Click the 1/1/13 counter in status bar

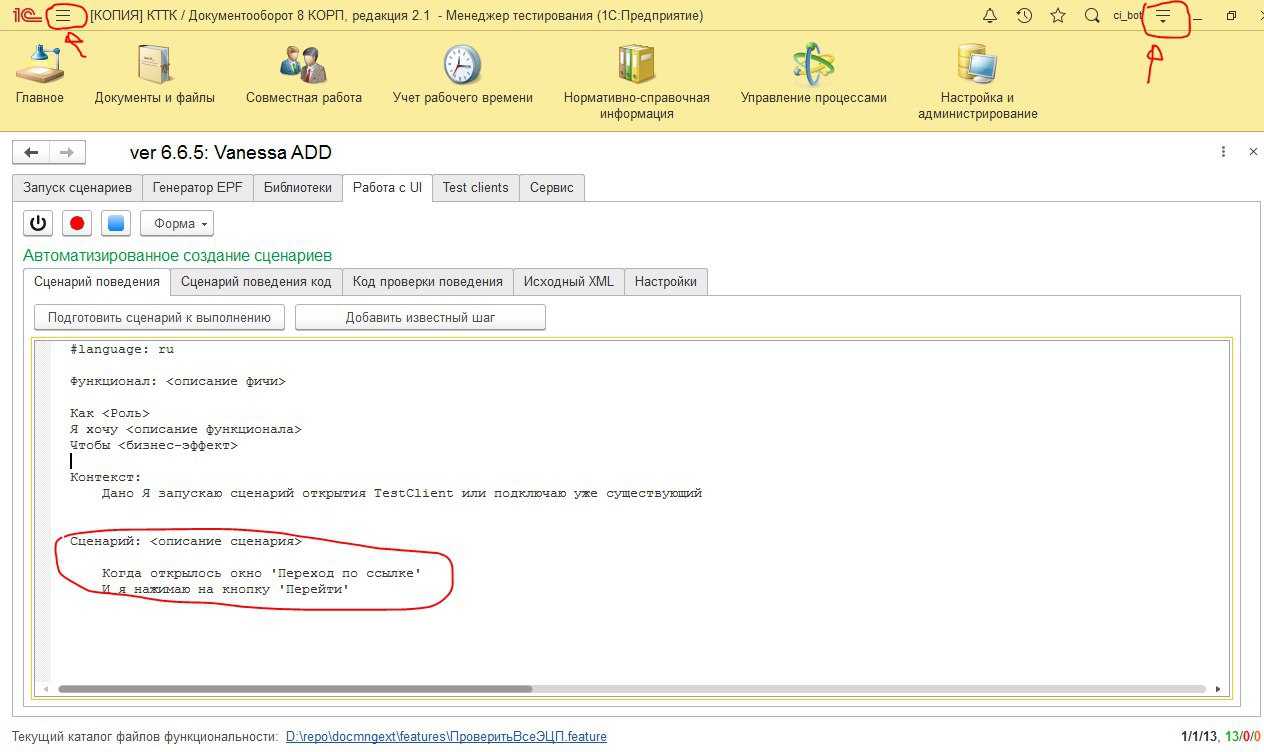coord(1198,737)
